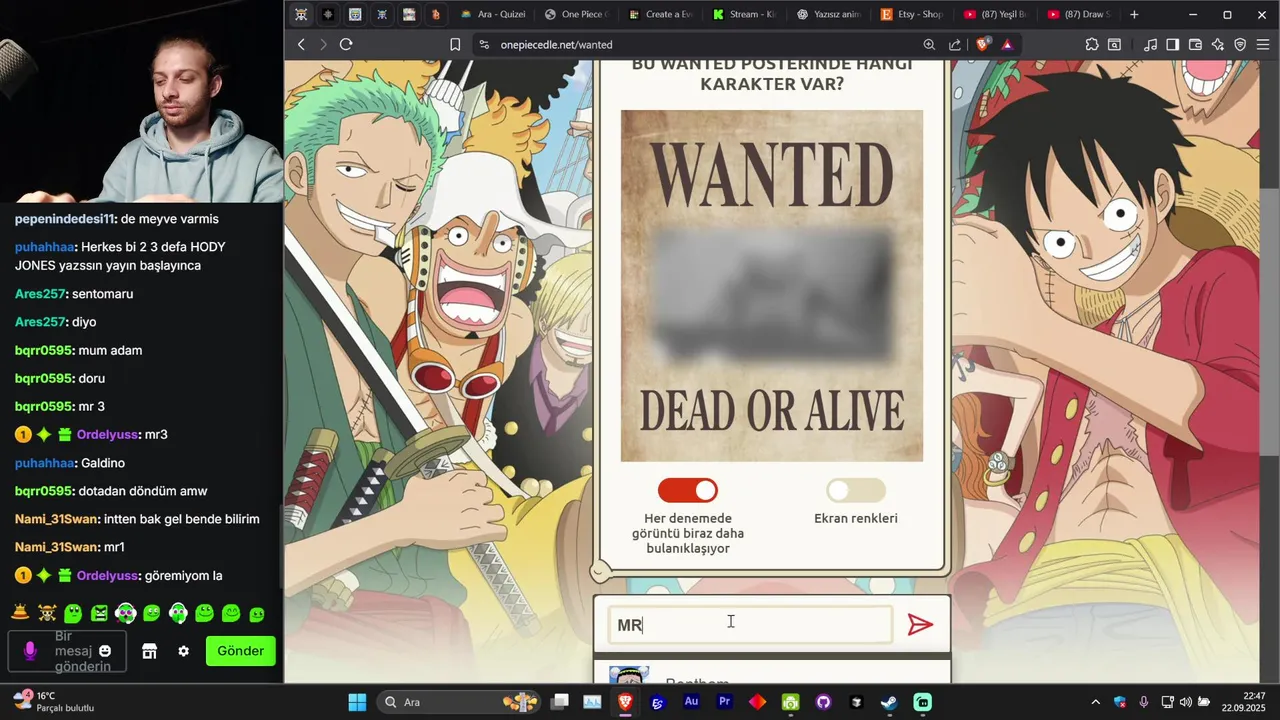Click username Ares257 on the sentomaru message
This screenshot has height=720, width=1280.
[40, 294]
